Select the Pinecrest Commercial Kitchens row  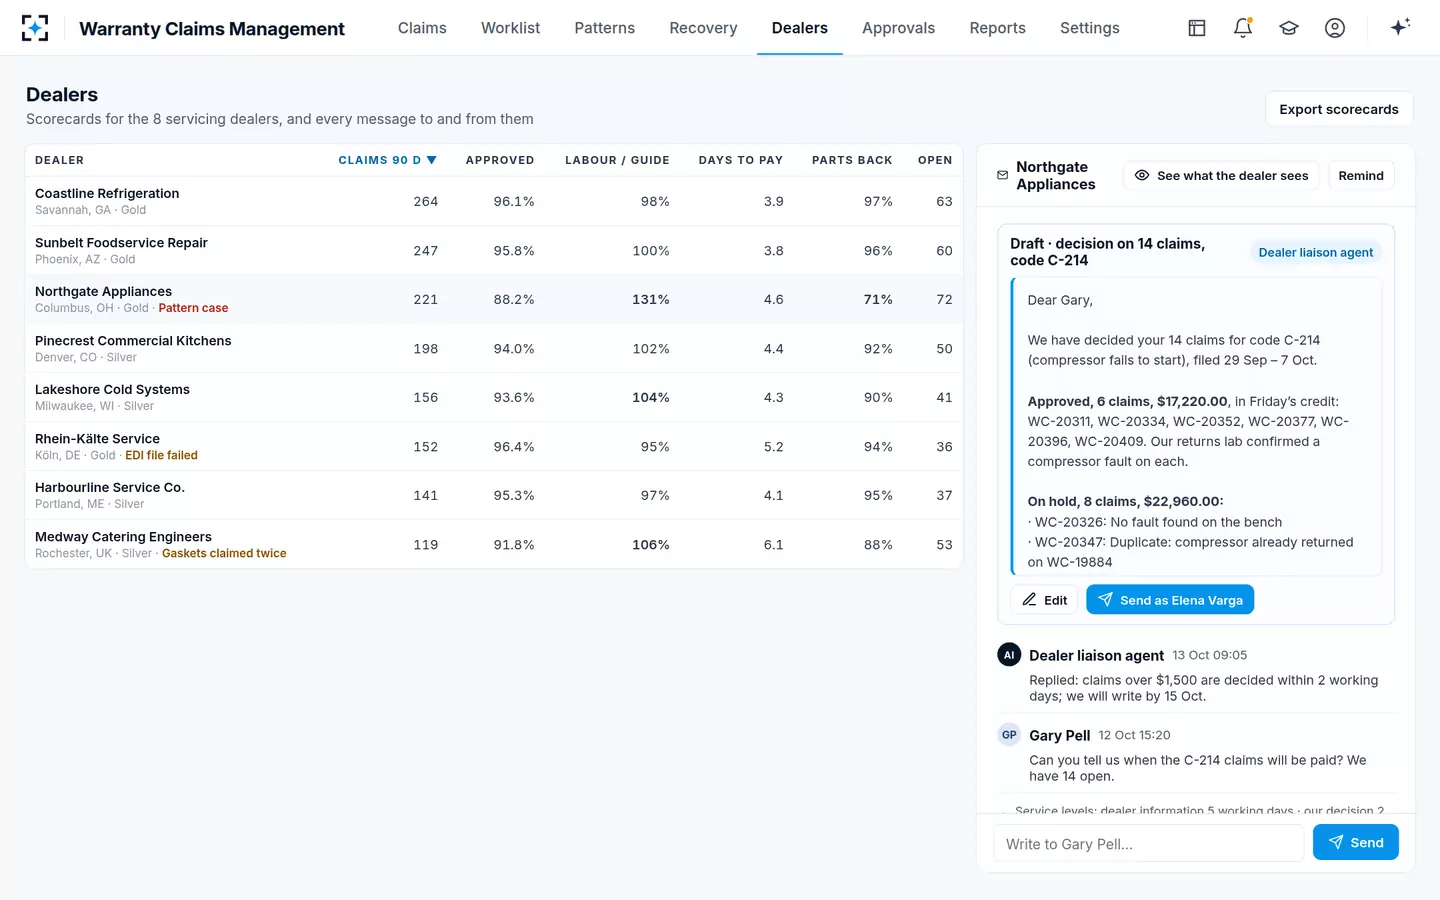point(494,348)
